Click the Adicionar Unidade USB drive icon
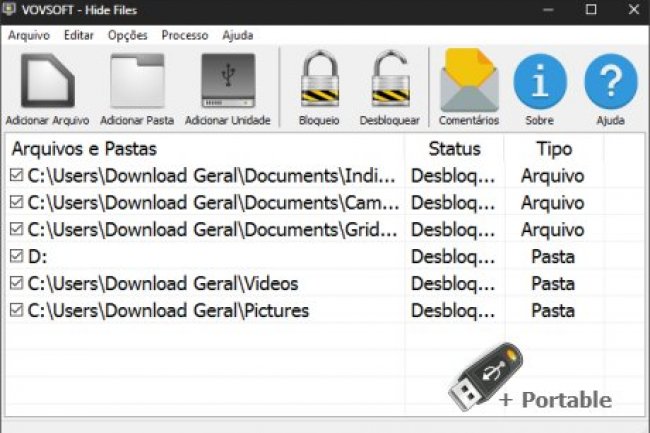 [228, 80]
